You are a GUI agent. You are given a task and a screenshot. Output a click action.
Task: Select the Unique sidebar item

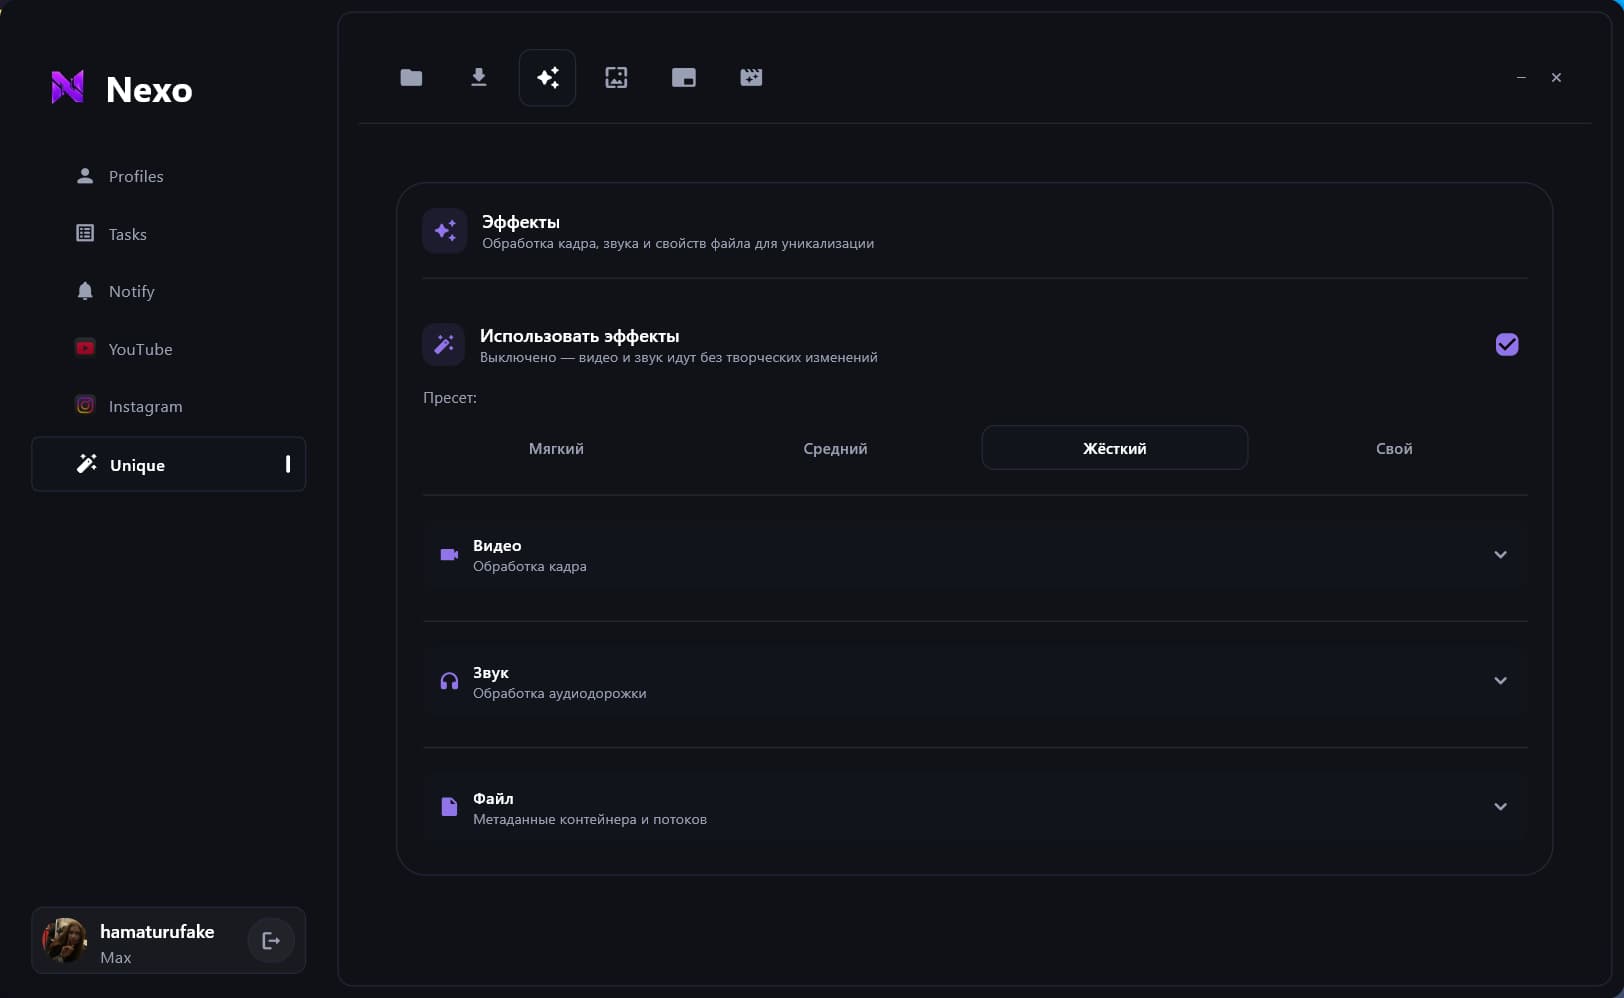[168, 464]
